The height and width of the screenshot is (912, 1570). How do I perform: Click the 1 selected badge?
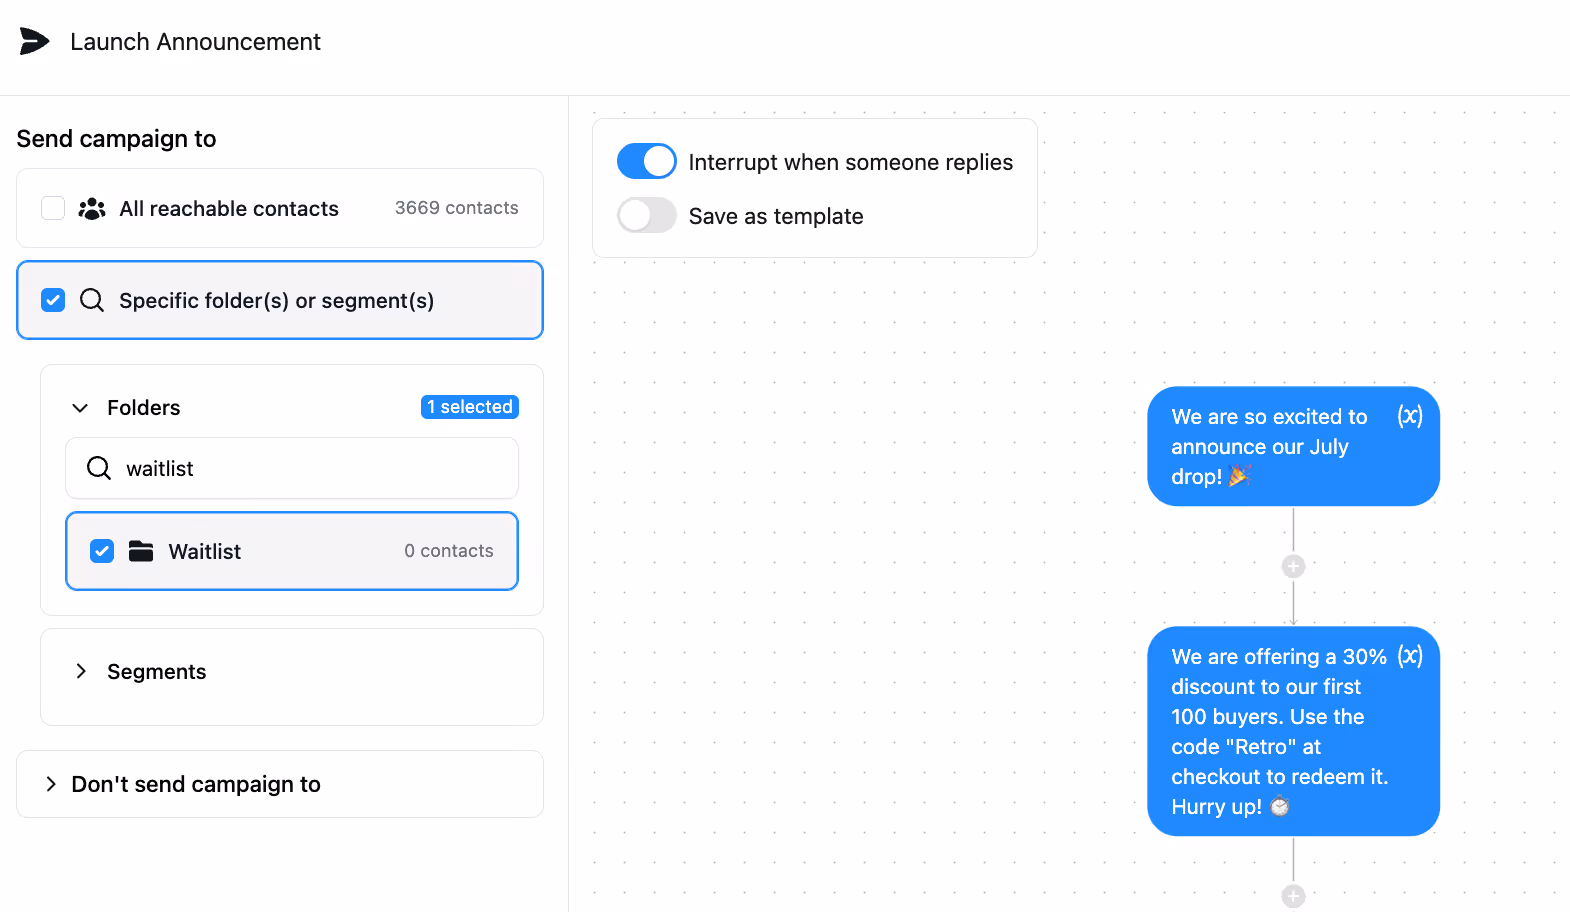pyautogui.click(x=470, y=407)
